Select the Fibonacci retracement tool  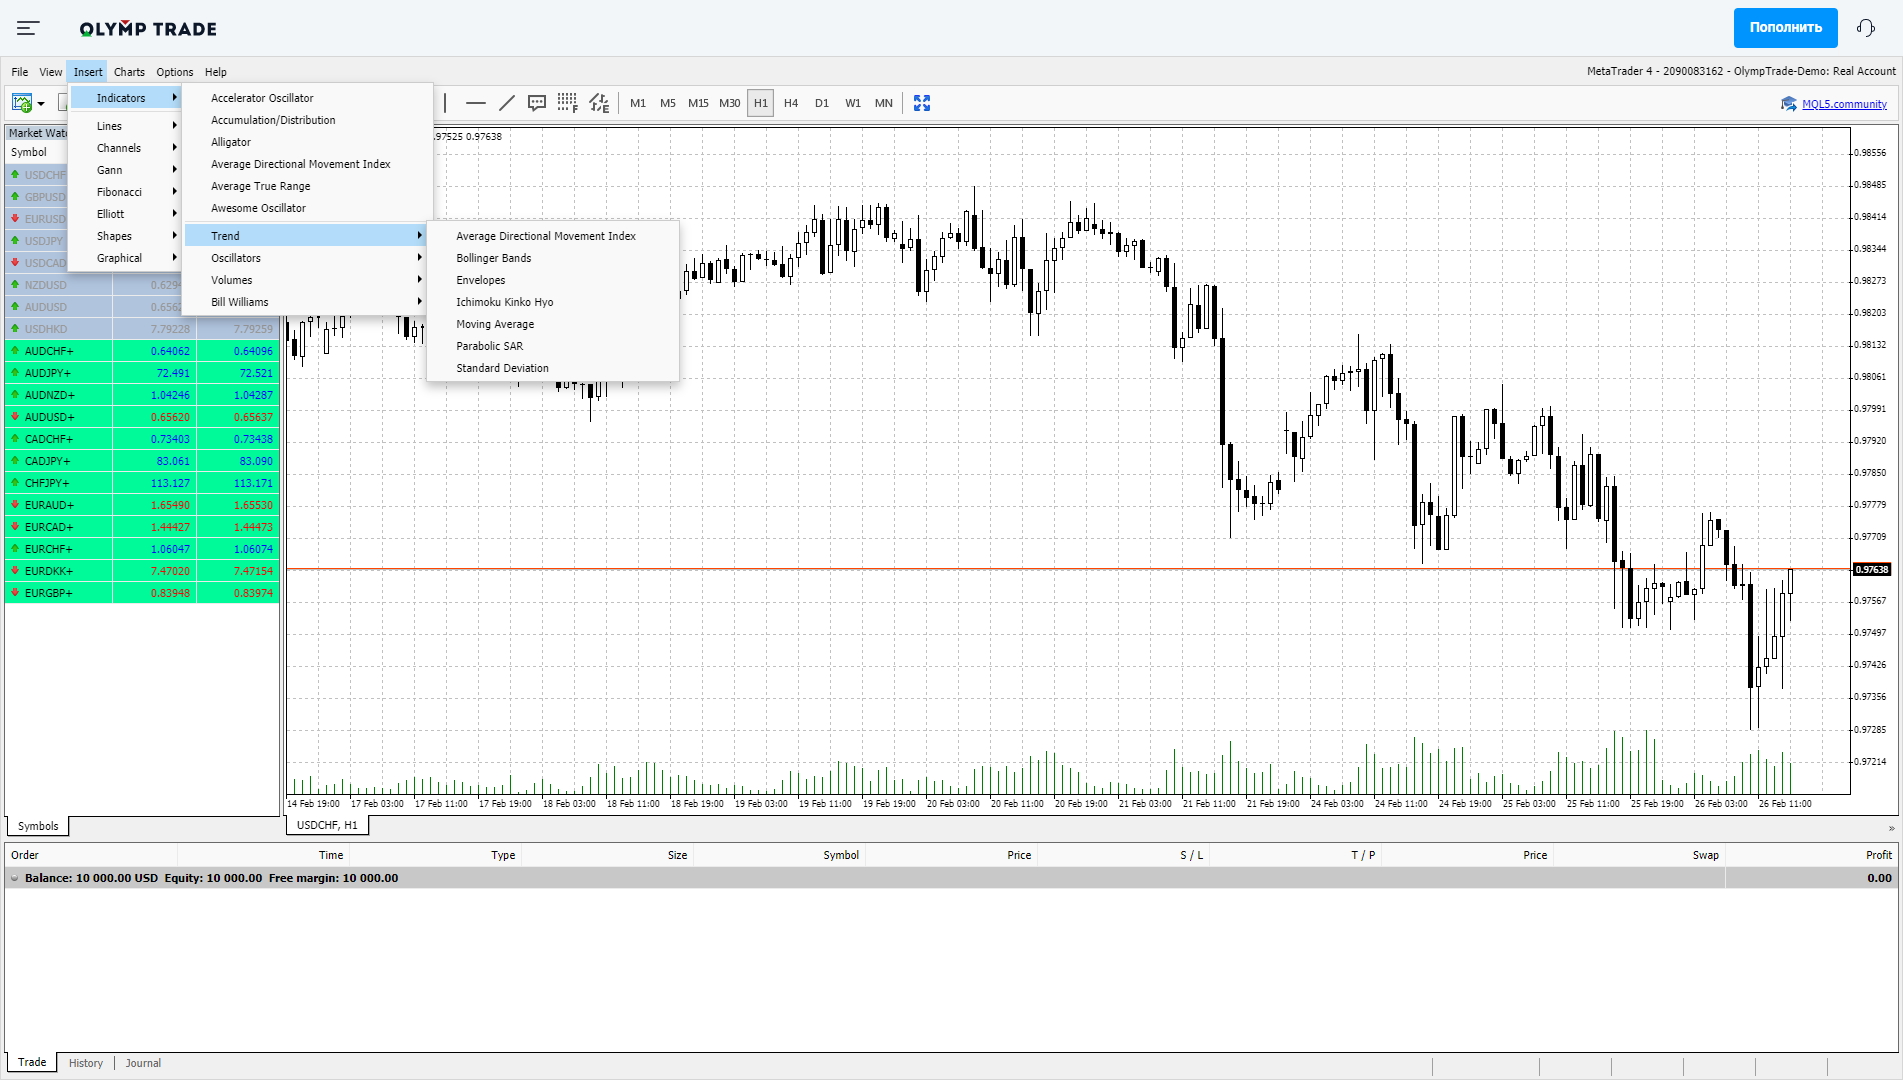pyautogui.click(x=568, y=103)
